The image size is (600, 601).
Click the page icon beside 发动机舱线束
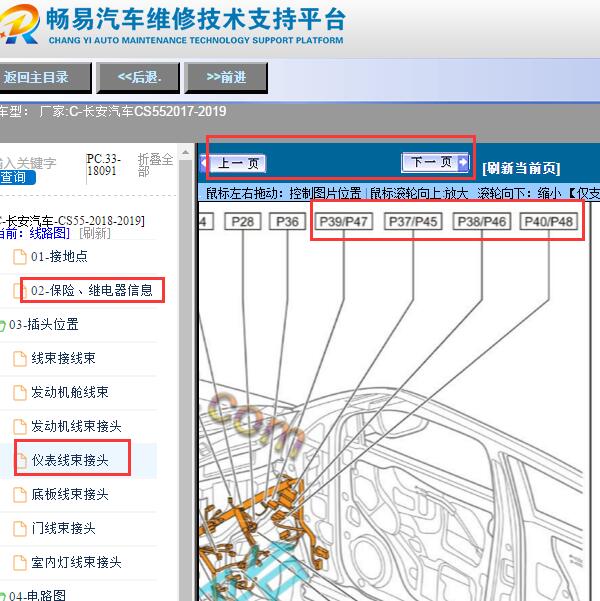point(20,392)
